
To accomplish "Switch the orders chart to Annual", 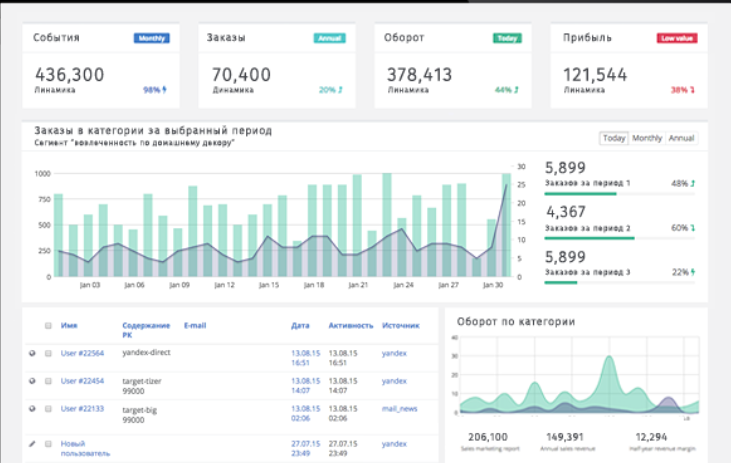I will [681, 138].
